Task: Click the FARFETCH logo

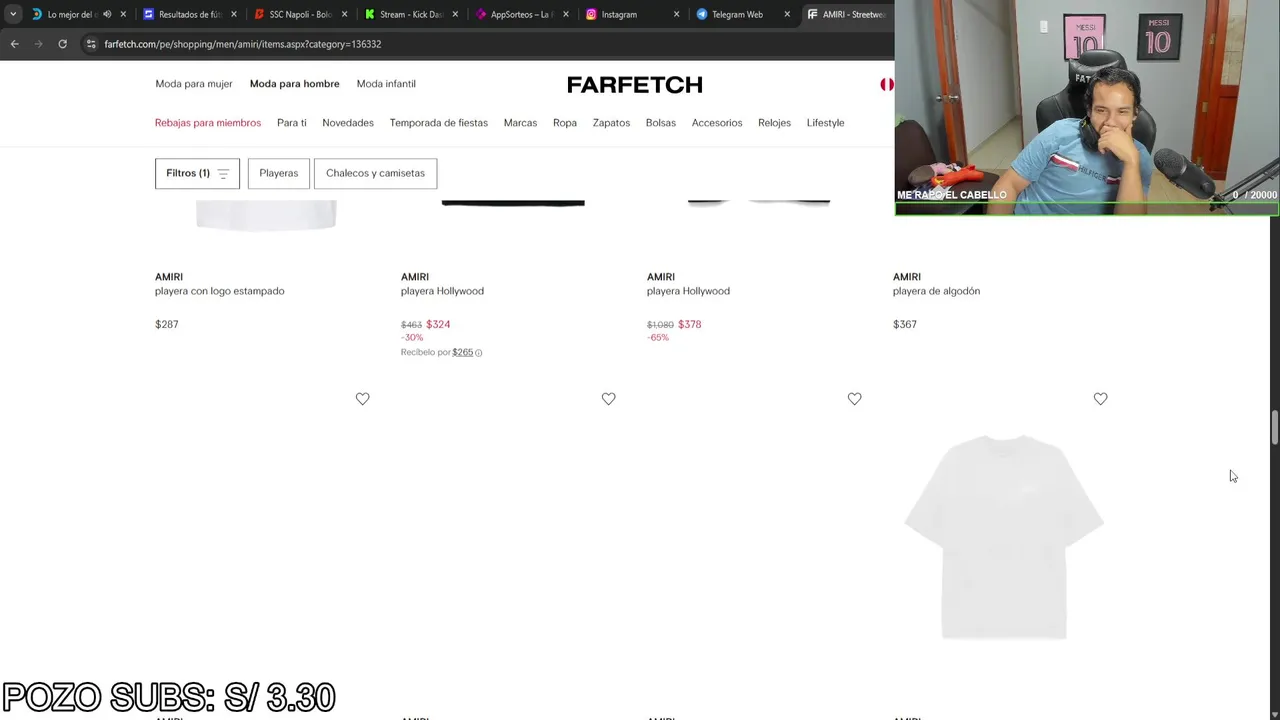Action: pyautogui.click(x=635, y=85)
